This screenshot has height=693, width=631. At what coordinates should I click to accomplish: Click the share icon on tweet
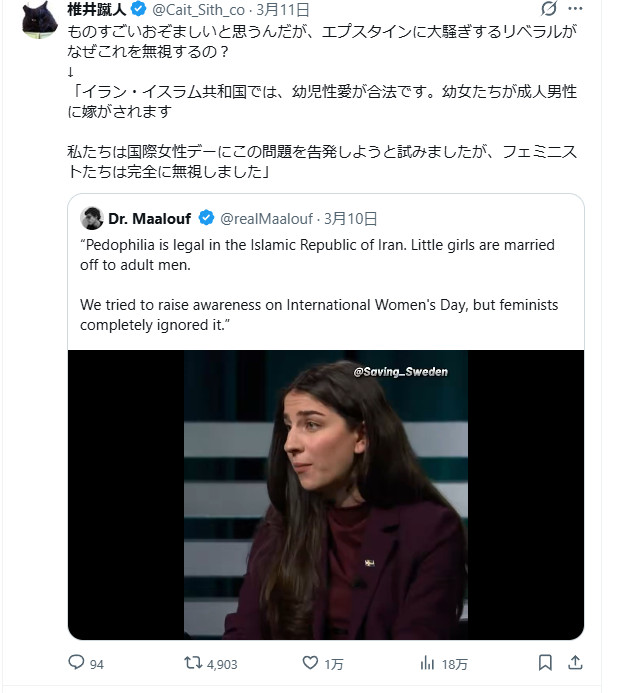coord(575,663)
